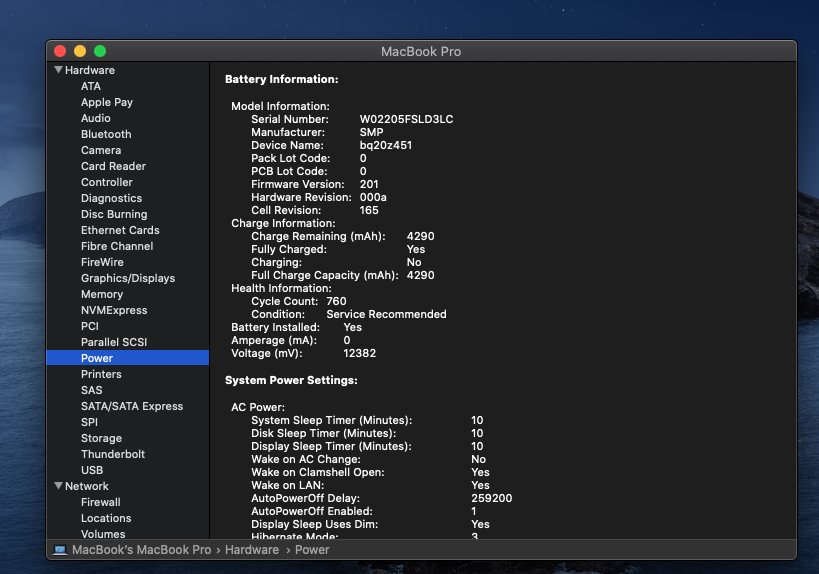Select Firewall under Network

coord(101,502)
